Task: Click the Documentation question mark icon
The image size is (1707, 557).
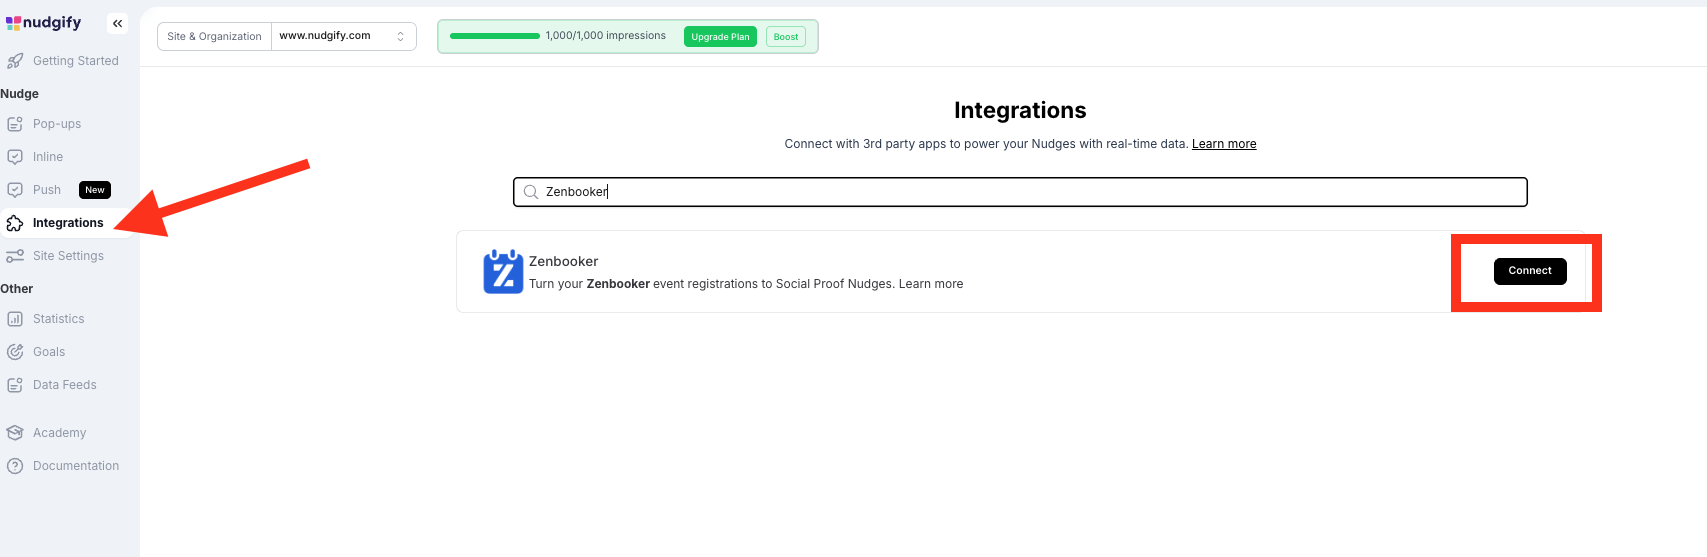Action: [x=15, y=466]
